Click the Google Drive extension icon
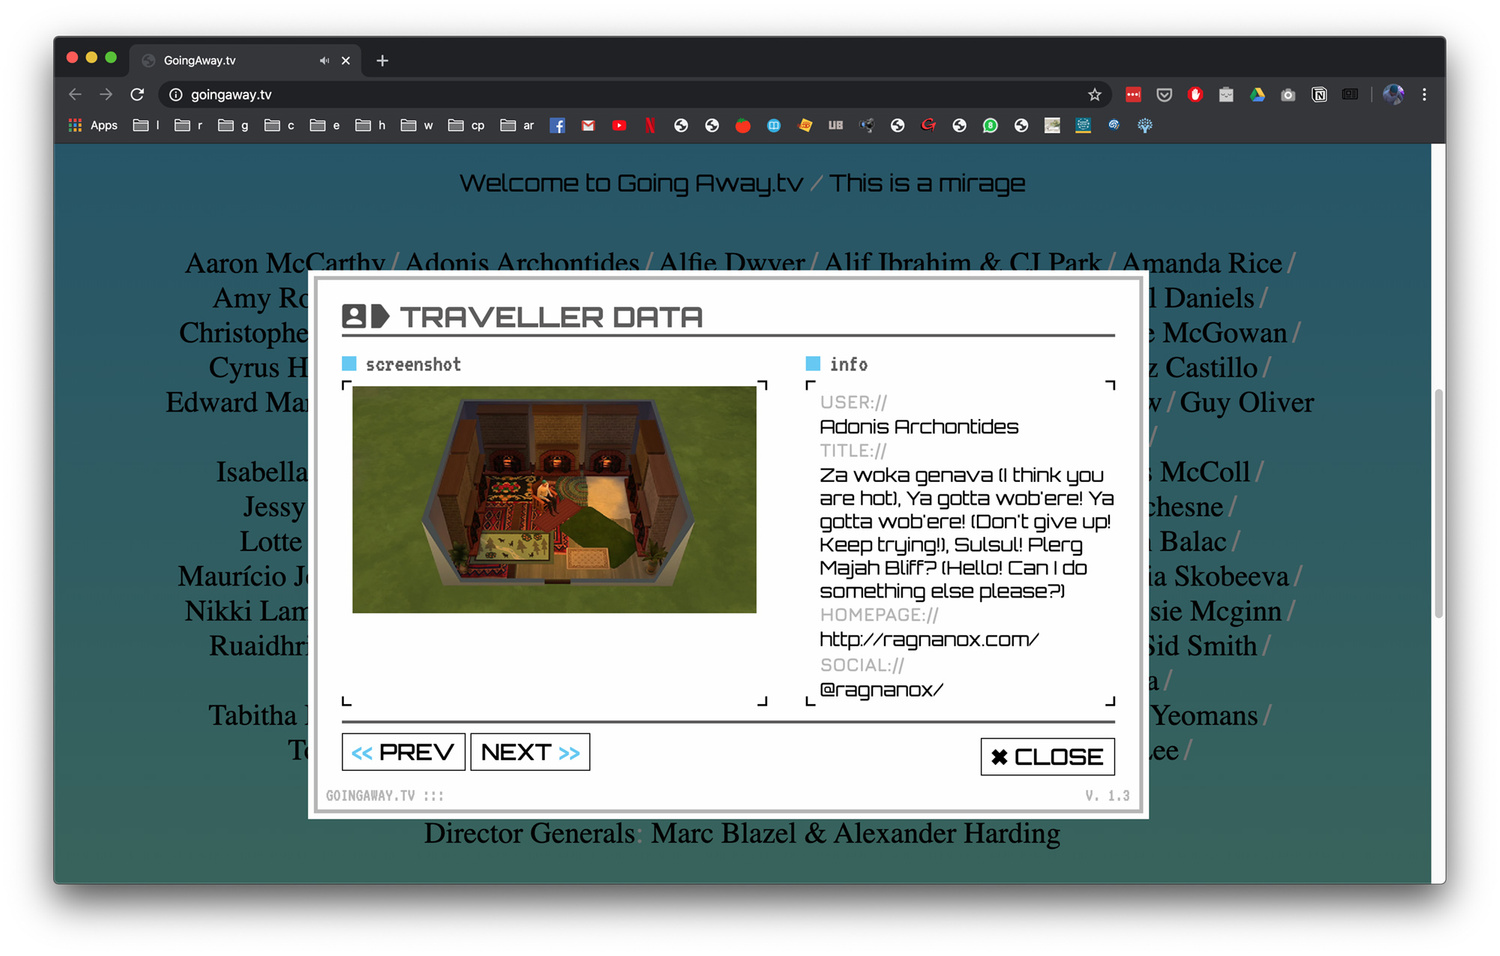1500x956 pixels. 1257,95
